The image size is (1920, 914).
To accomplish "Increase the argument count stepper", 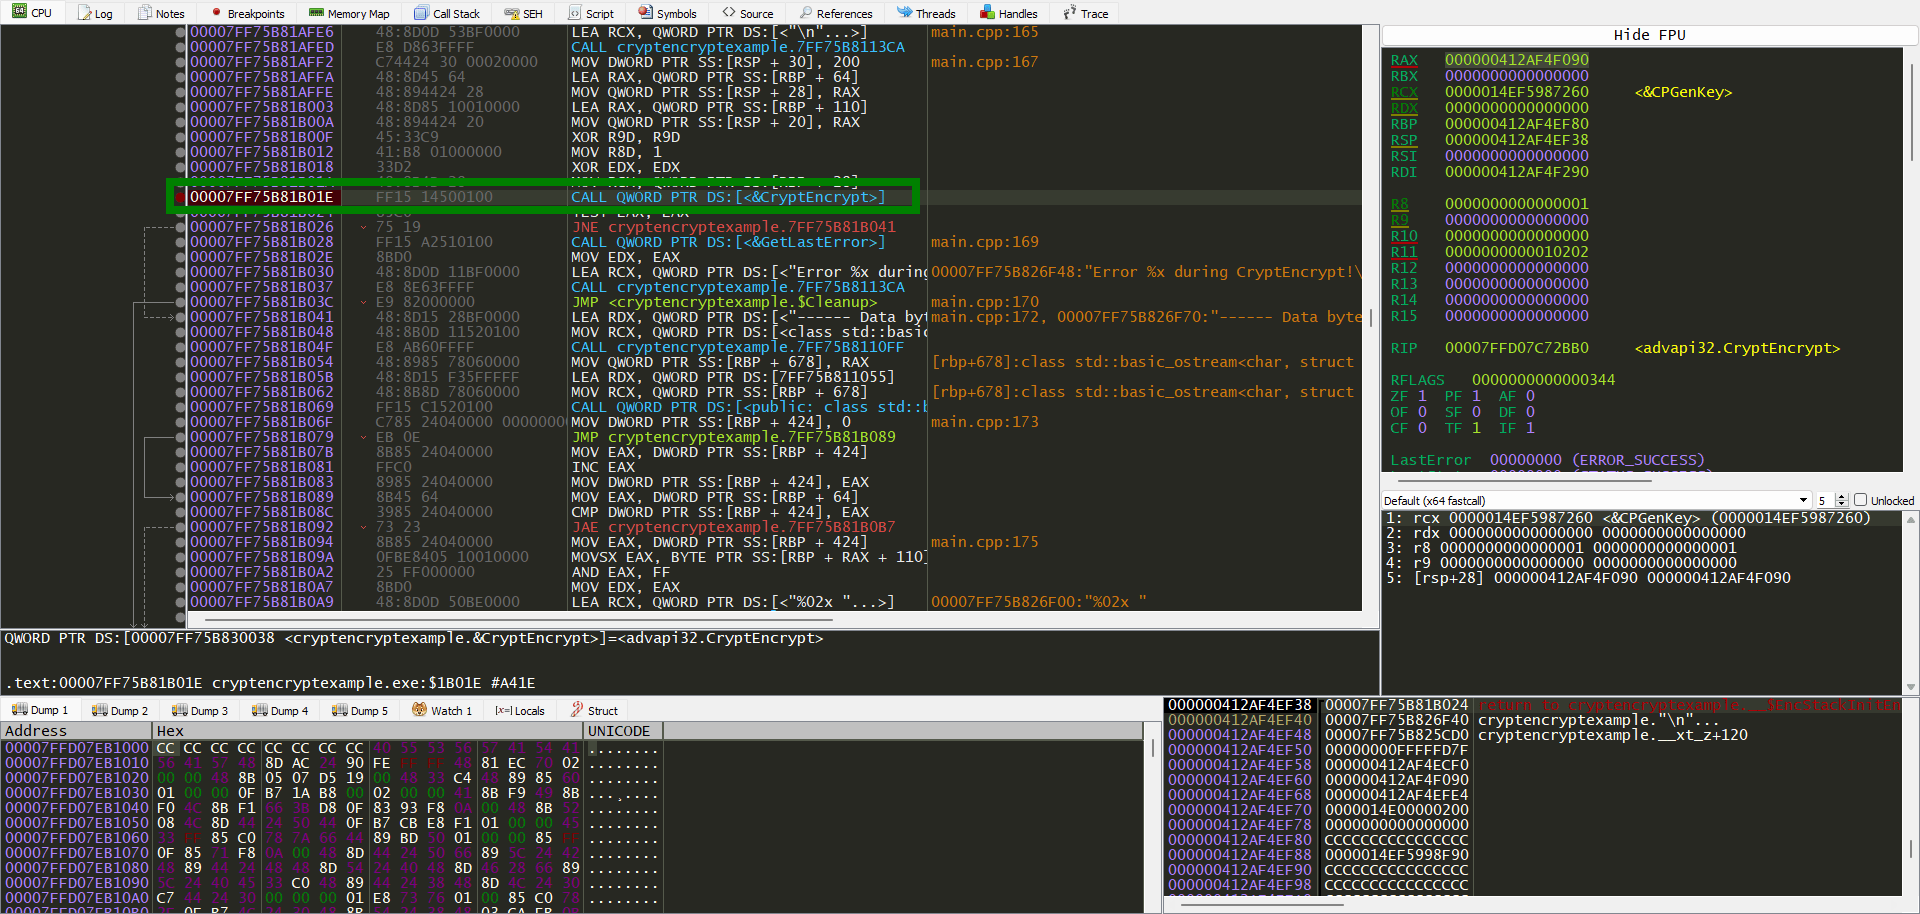I will click(x=1842, y=497).
